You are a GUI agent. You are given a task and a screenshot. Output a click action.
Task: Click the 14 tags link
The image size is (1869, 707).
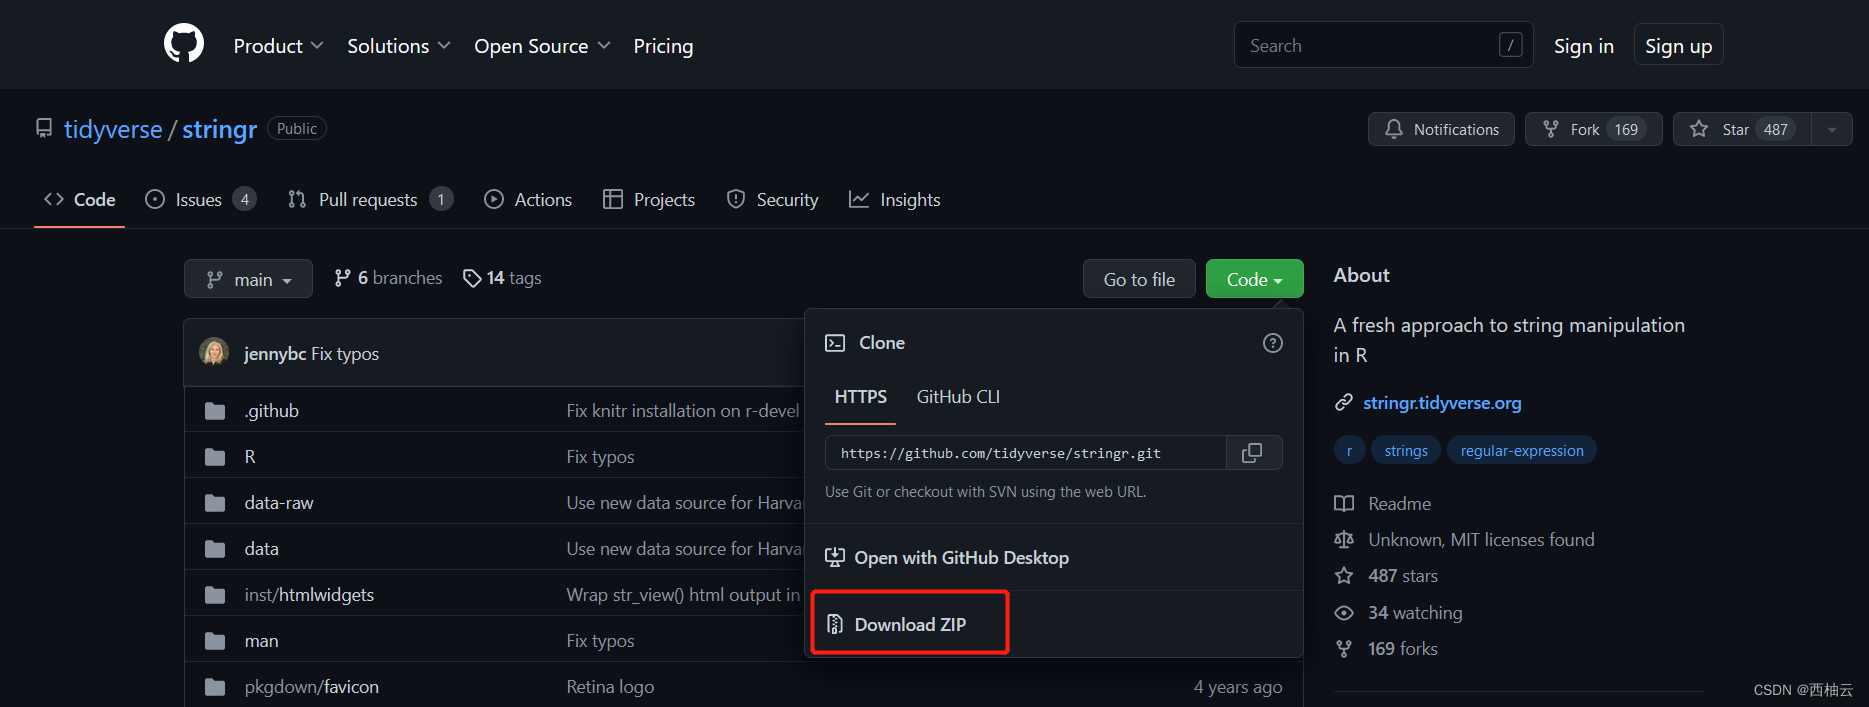point(502,278)
